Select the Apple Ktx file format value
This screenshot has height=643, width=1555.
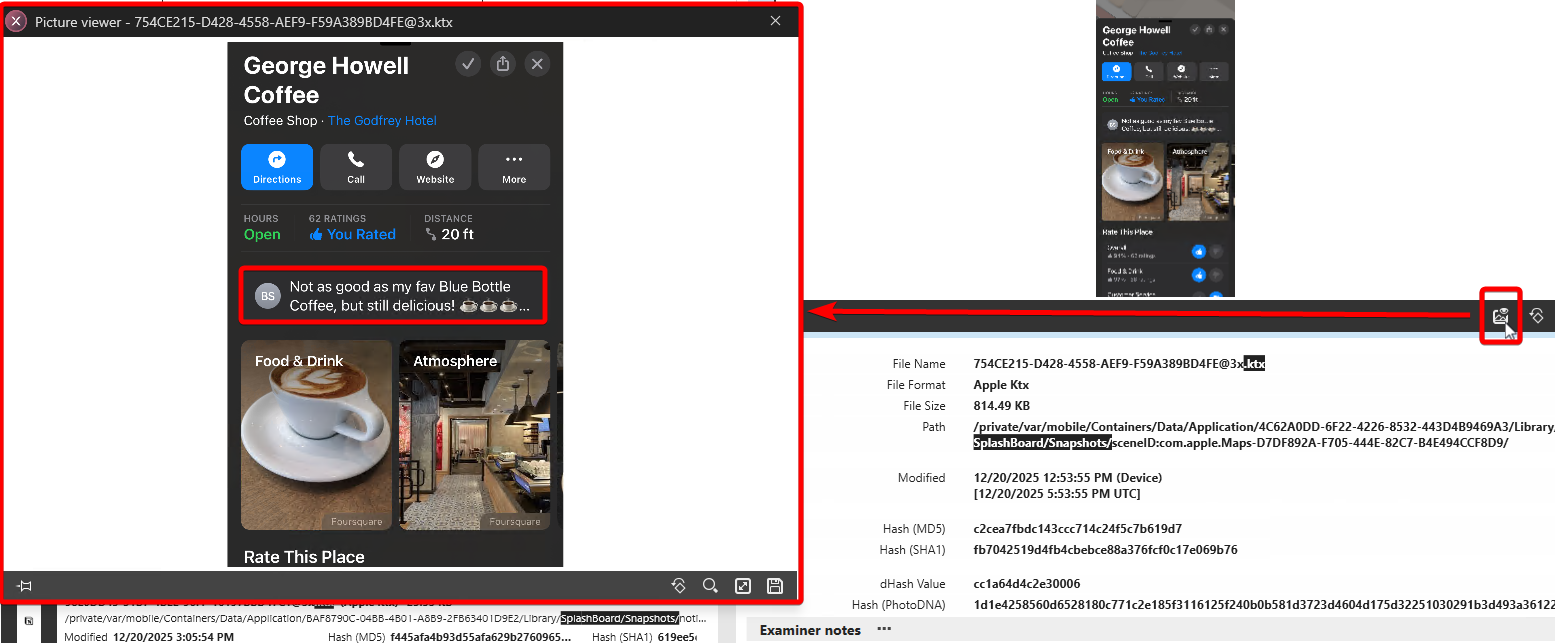1001,385
